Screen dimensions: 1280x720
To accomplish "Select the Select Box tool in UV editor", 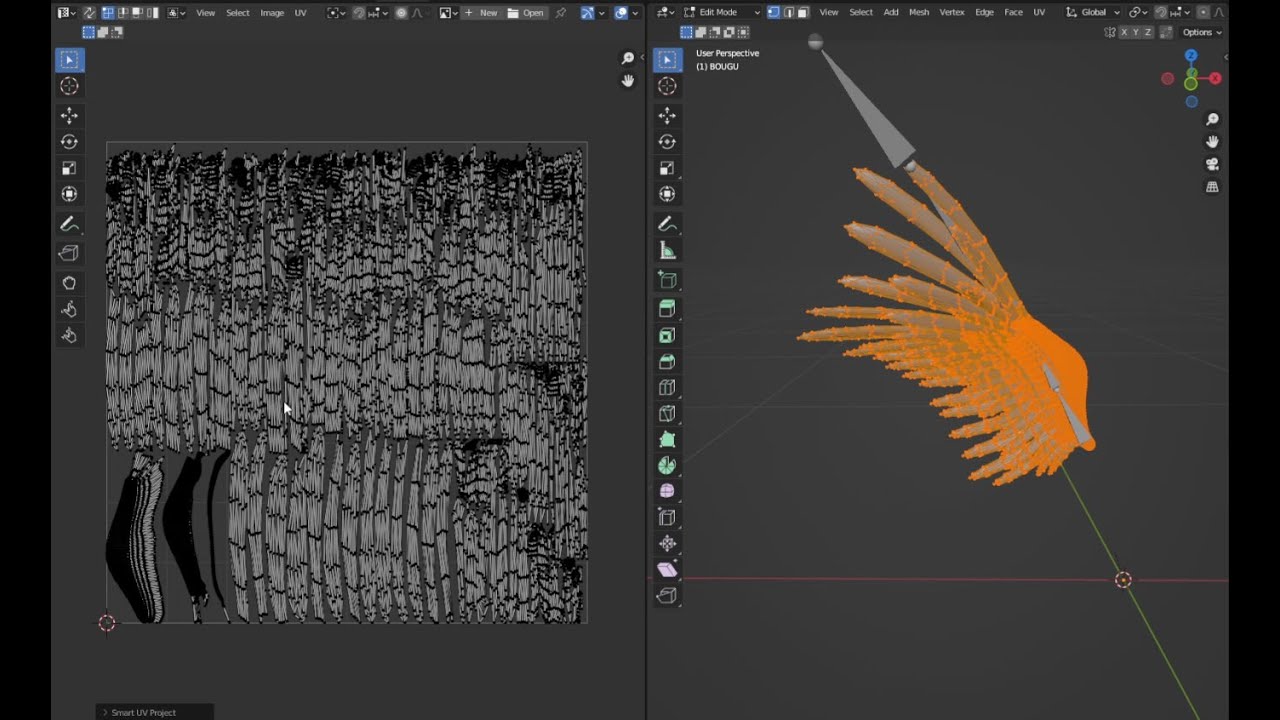I will coord(69,60).
